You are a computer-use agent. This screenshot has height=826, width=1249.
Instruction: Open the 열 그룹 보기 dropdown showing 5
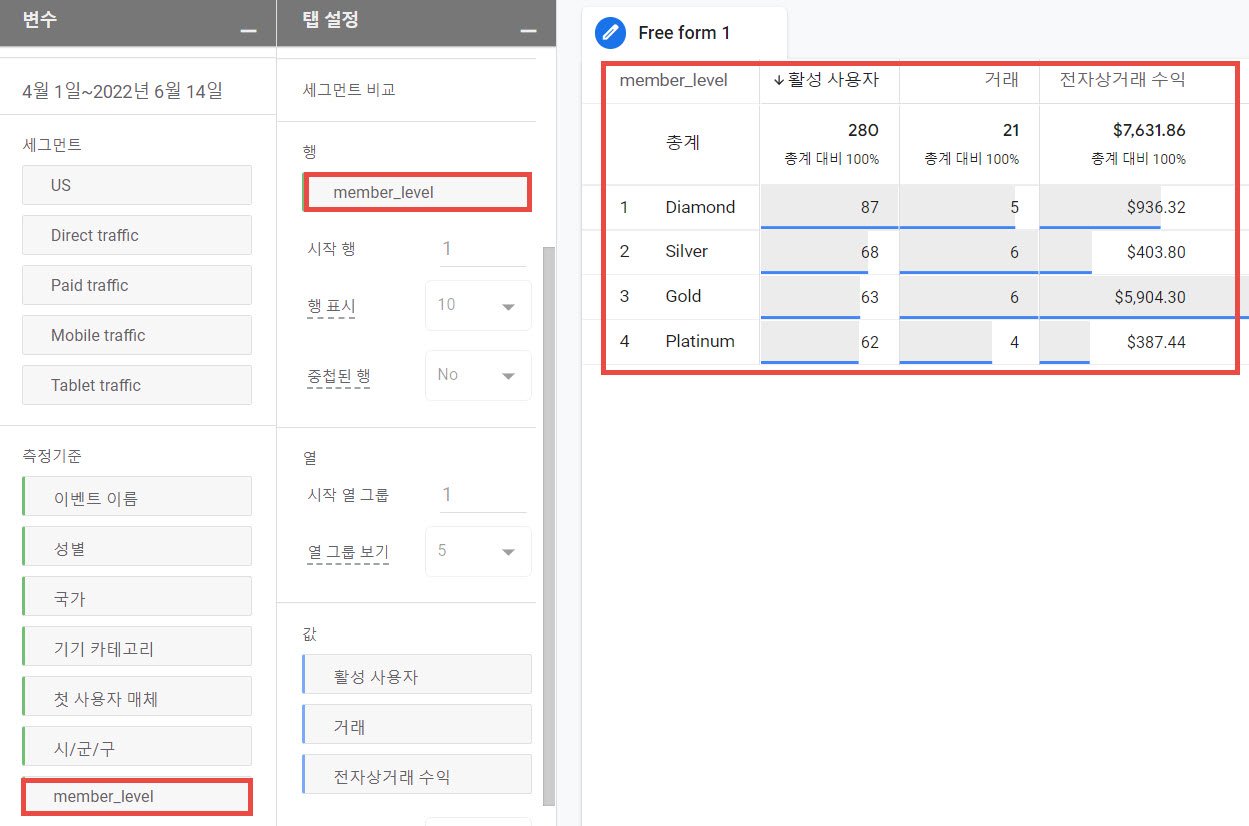[478, 551]
